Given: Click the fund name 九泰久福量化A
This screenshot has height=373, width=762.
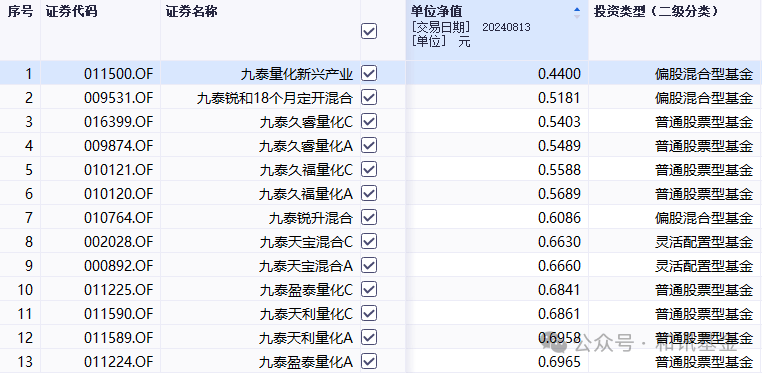Looking at the screenshot, I should coord(306,194).
